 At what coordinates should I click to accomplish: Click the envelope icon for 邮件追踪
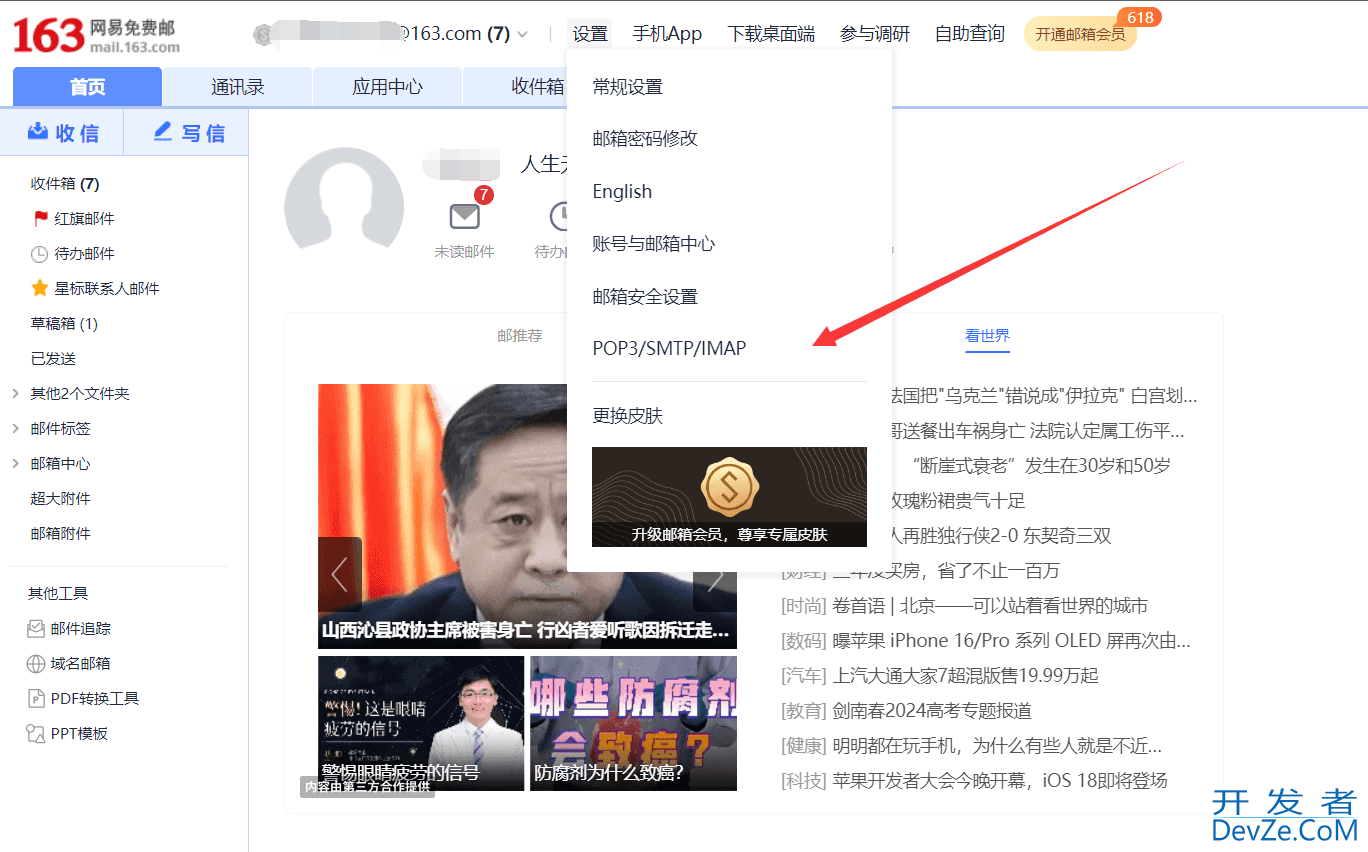[x=35, y=629]
